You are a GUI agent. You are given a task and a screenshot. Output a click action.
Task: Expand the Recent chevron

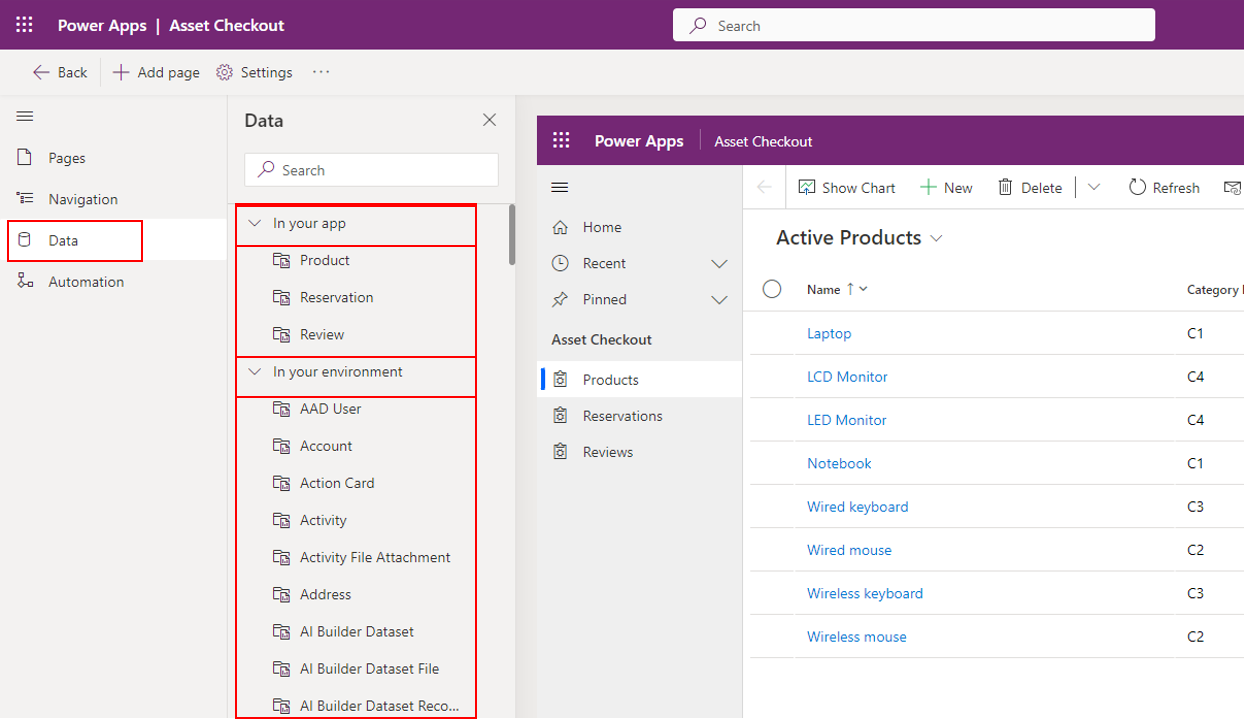(x=719, y=264)
